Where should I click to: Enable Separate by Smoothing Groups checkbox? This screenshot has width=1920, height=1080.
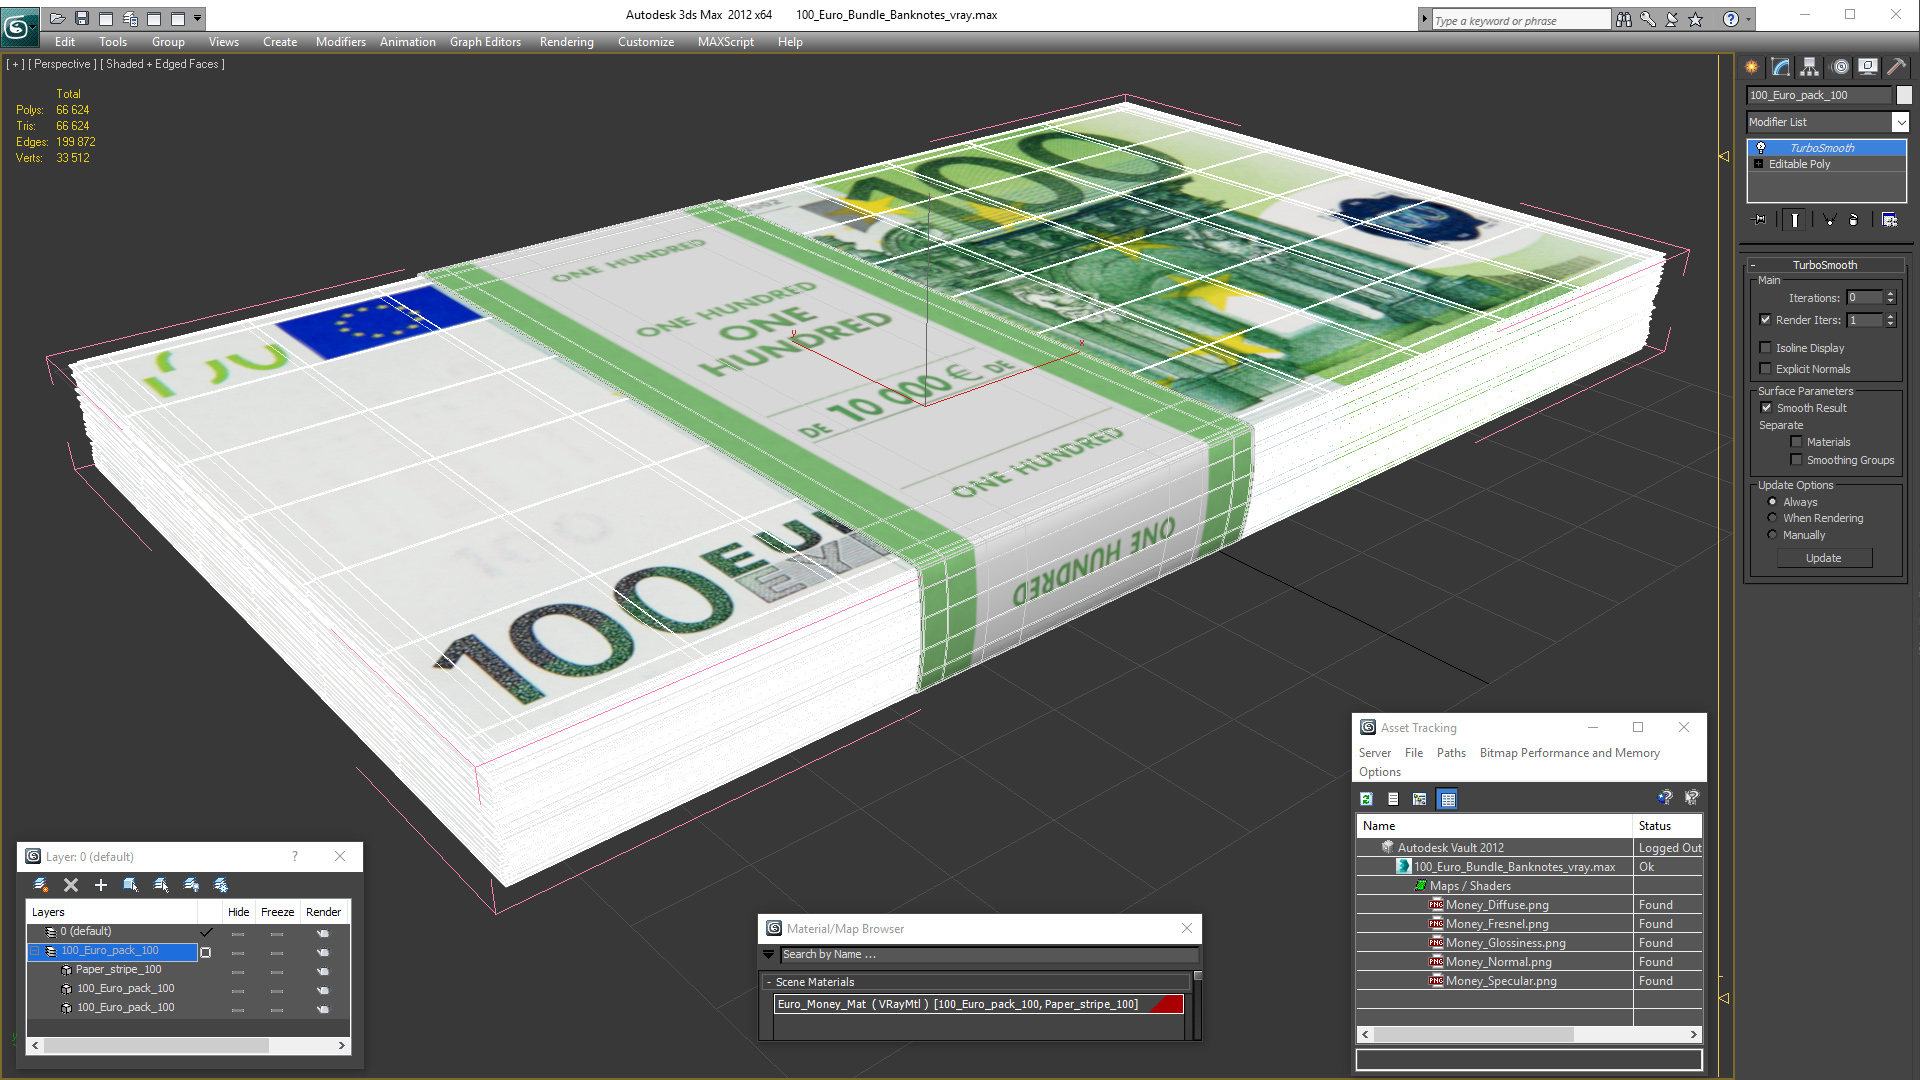pos(1796,460)
